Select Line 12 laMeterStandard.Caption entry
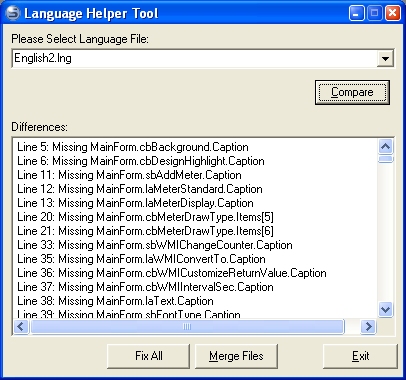This screenshot has width=406, height=380. 140,189
